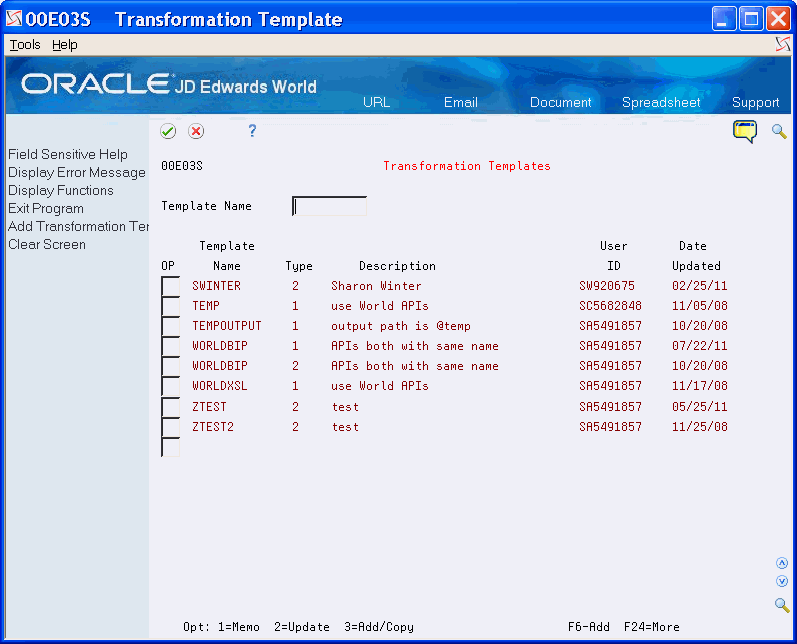Click the page up arrow icon
797x644 pixels.
pos(782,563)
